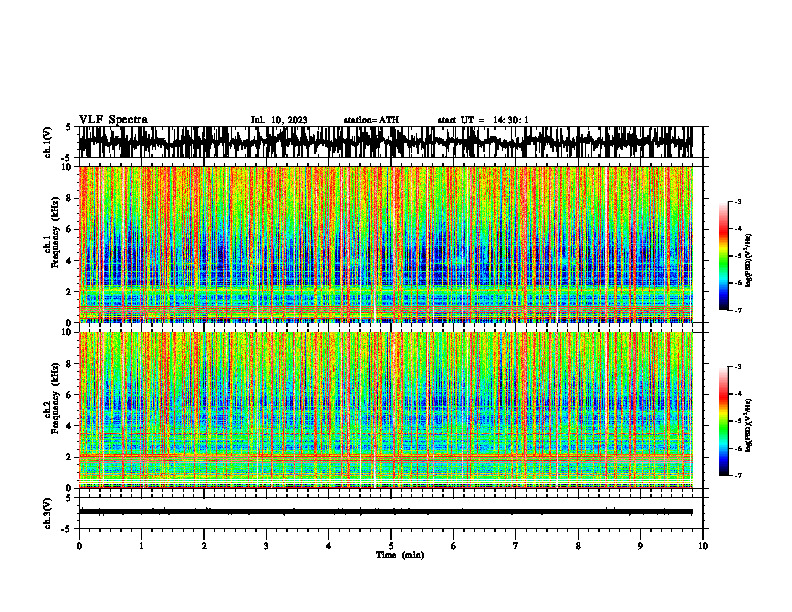Click the "ch.3(V)" axis label
Image resolution: width=792 pixels, height=612 pixels.
click(48, 513)
